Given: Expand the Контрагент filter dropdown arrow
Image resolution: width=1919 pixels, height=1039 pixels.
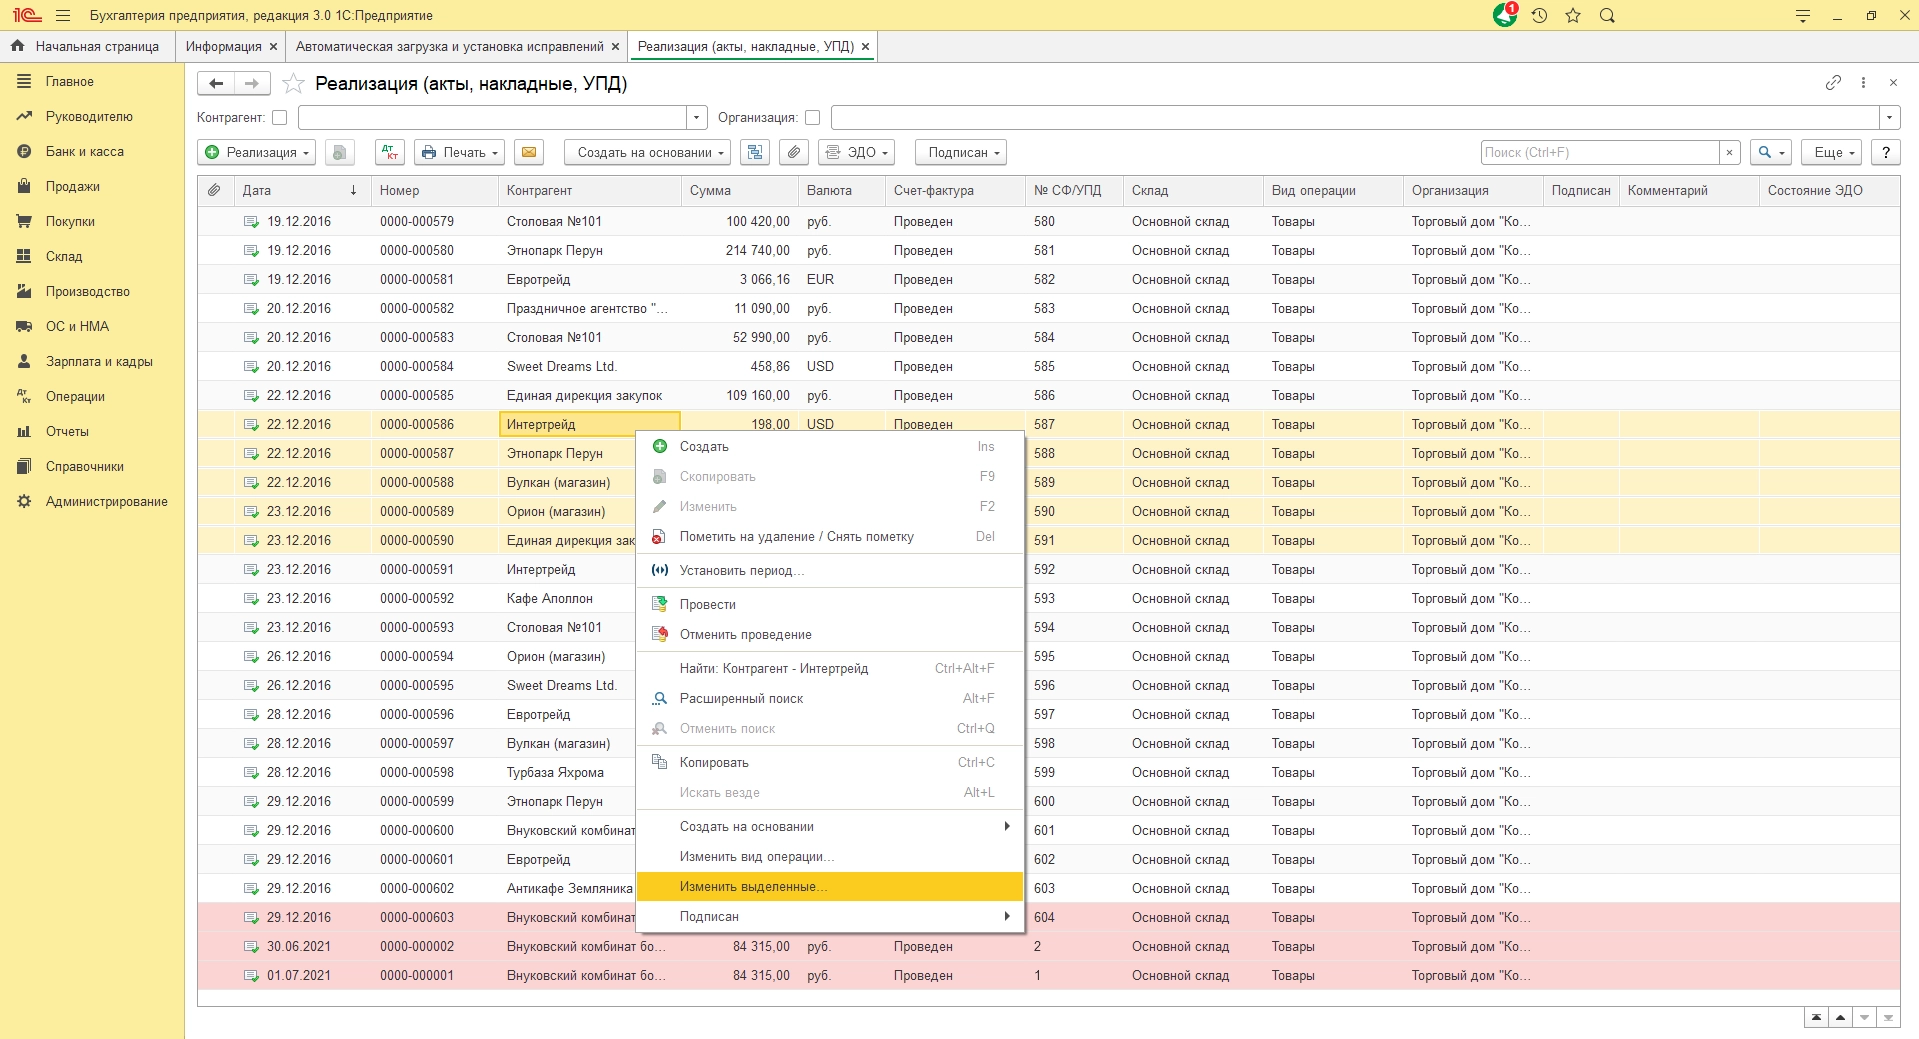Looking at the screenshot, I should [x=697, y=118].
